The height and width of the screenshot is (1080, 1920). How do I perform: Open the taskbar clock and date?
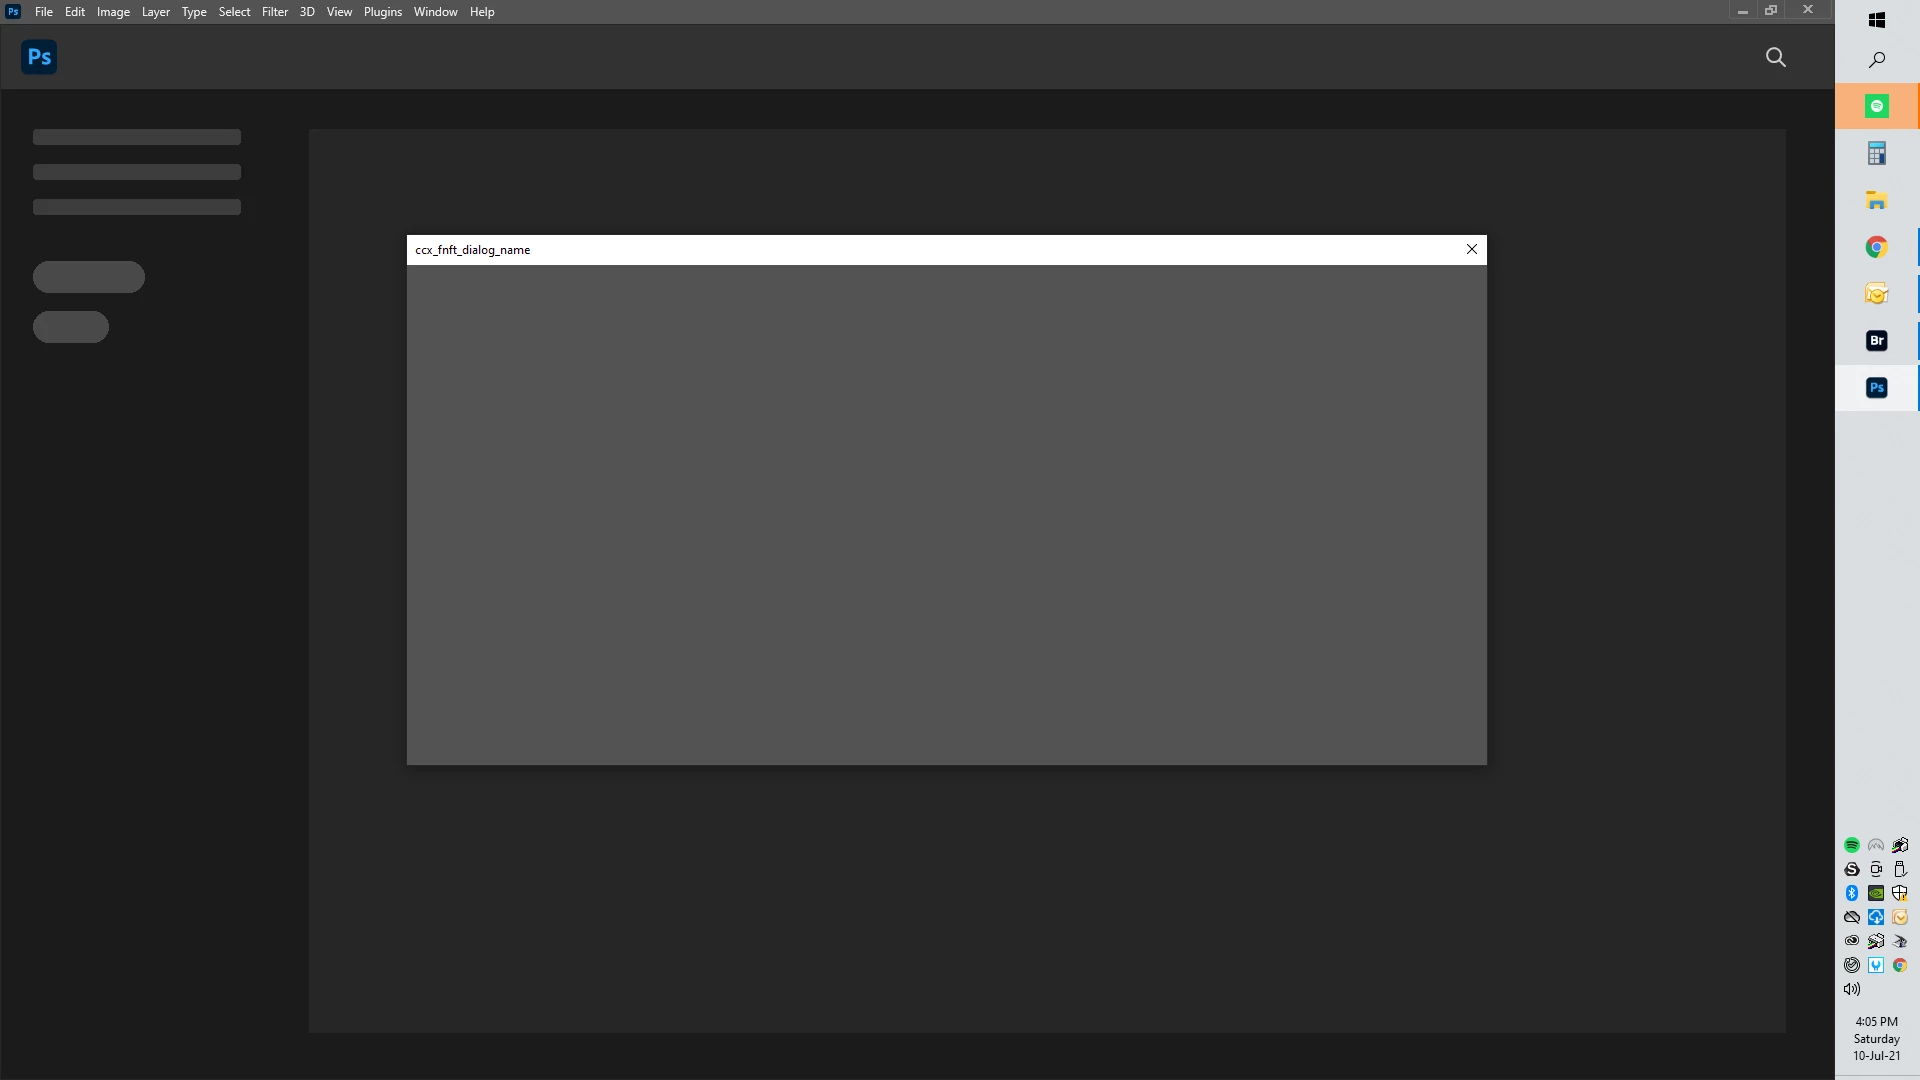pyautogui.click(x=1876, y=1038)
